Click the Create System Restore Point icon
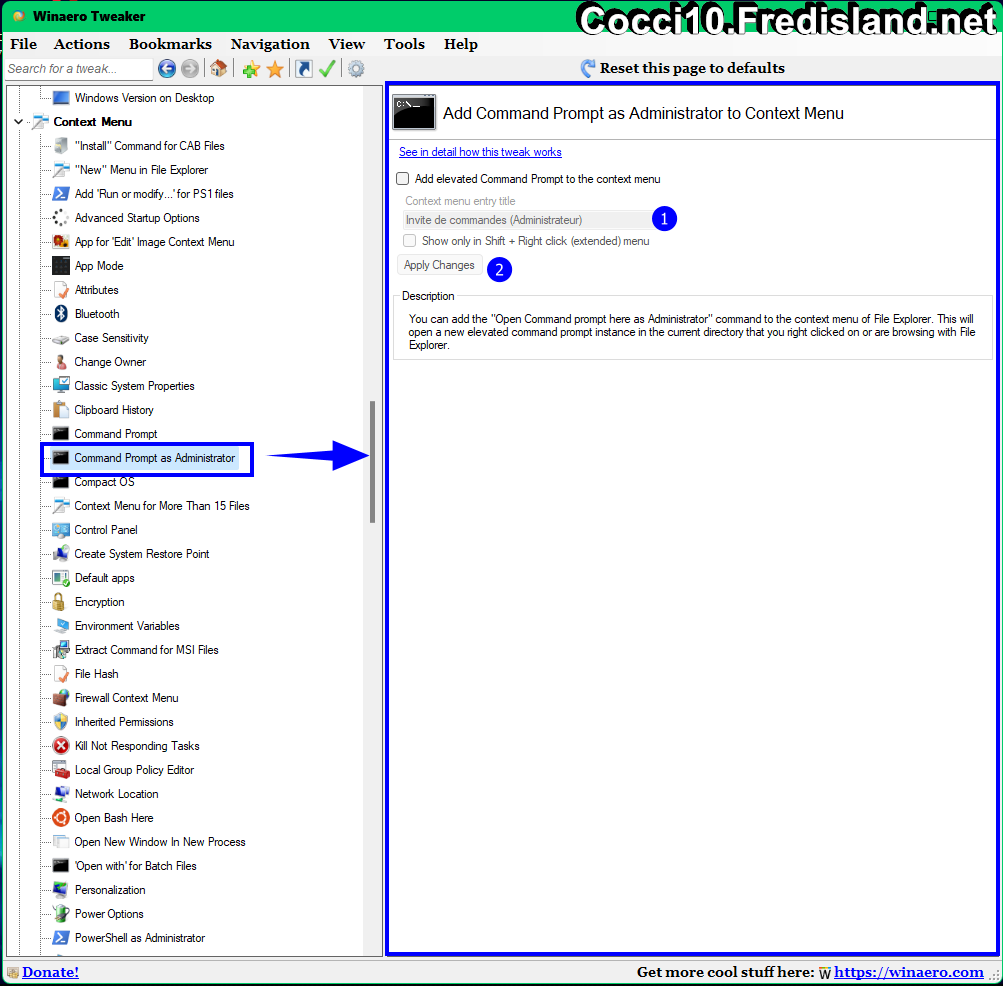Screen dimensions: 1003x986 (x=61, y=553)
